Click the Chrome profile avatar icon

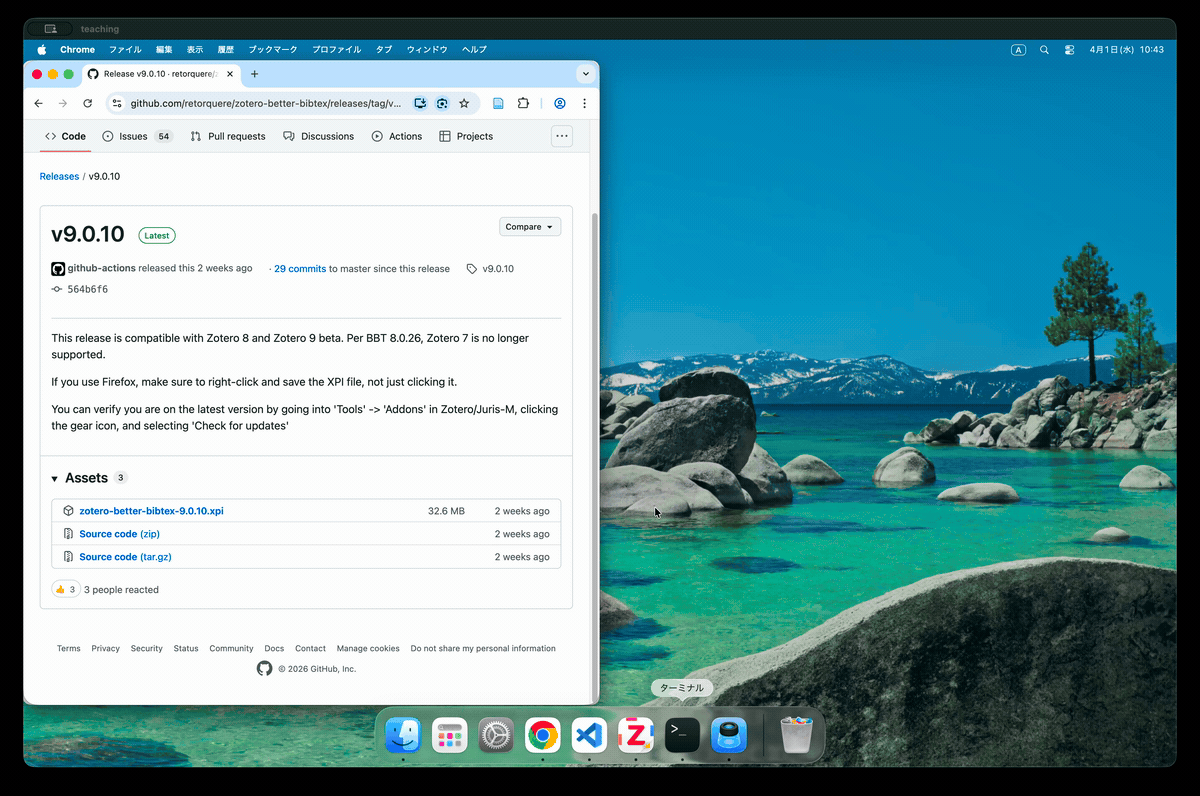click(560, 103)
